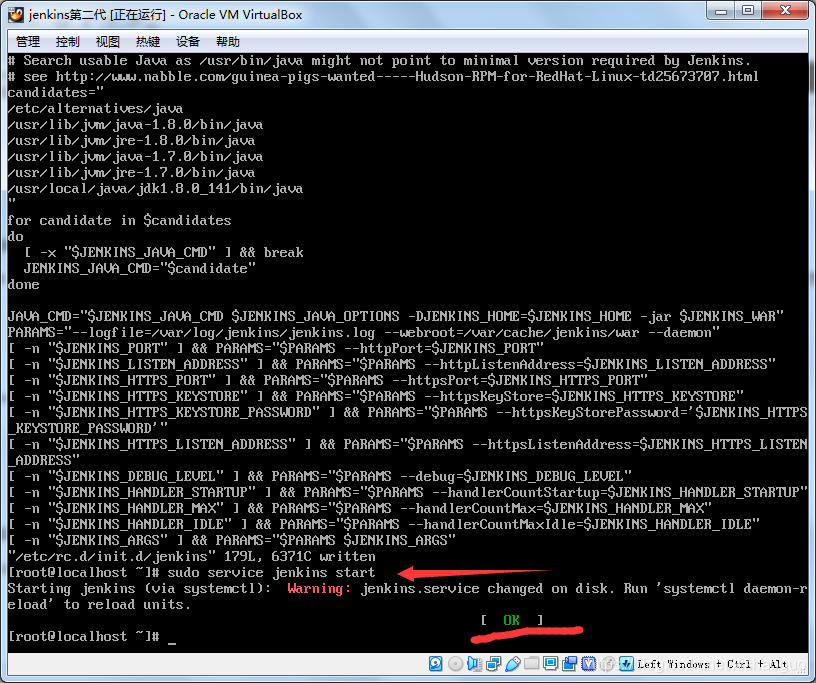Screen dimensions: 816x683
Task: Click the 'done' line in terminal
Action: (23, 285)
